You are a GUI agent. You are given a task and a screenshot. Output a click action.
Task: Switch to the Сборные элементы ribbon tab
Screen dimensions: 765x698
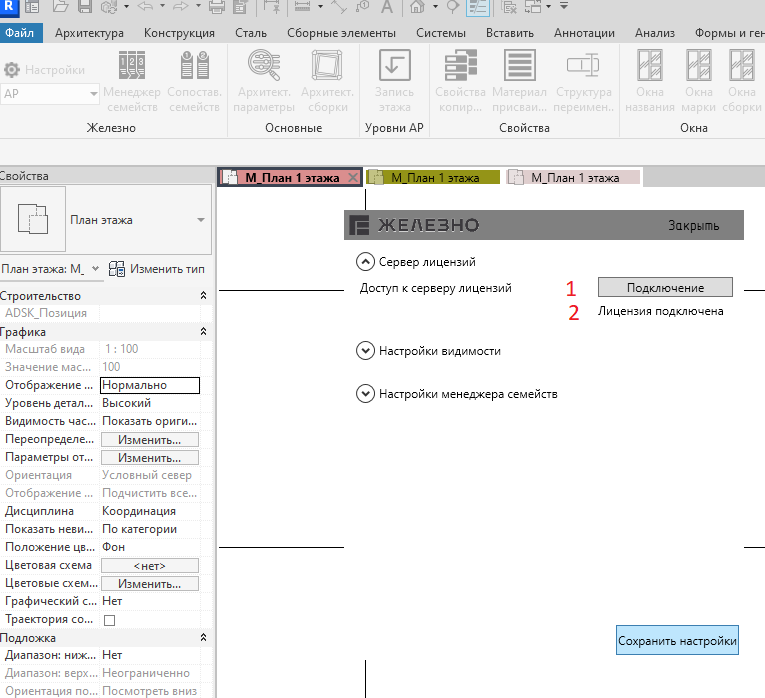click(x=341, y=33)
